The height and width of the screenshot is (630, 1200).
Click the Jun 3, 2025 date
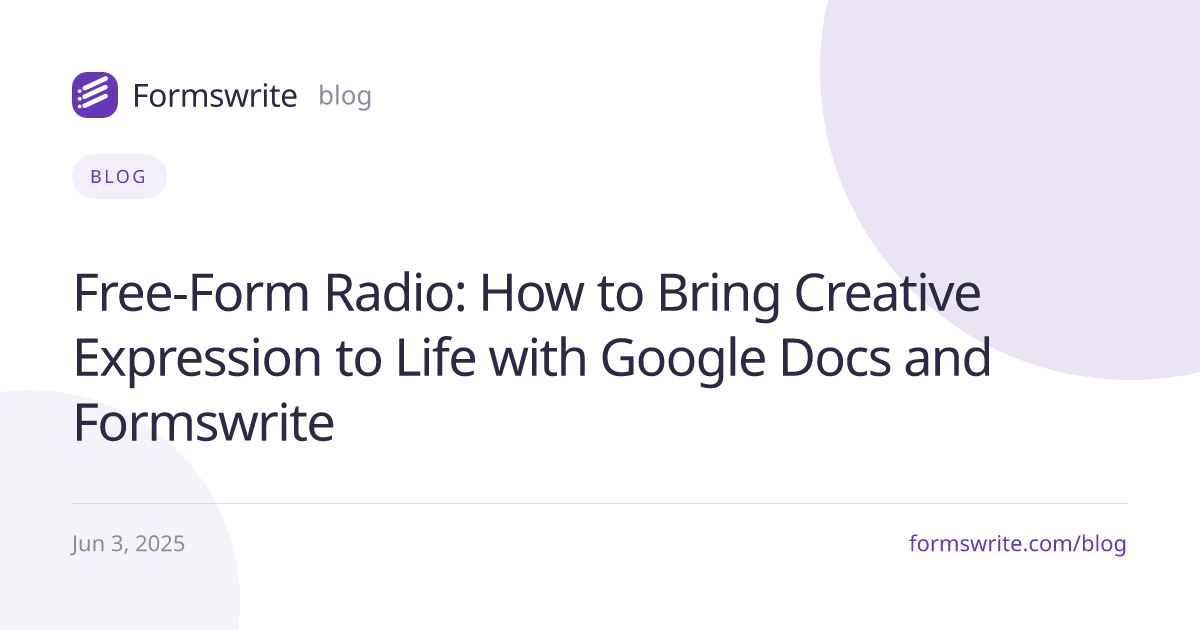tap(129, 544)
